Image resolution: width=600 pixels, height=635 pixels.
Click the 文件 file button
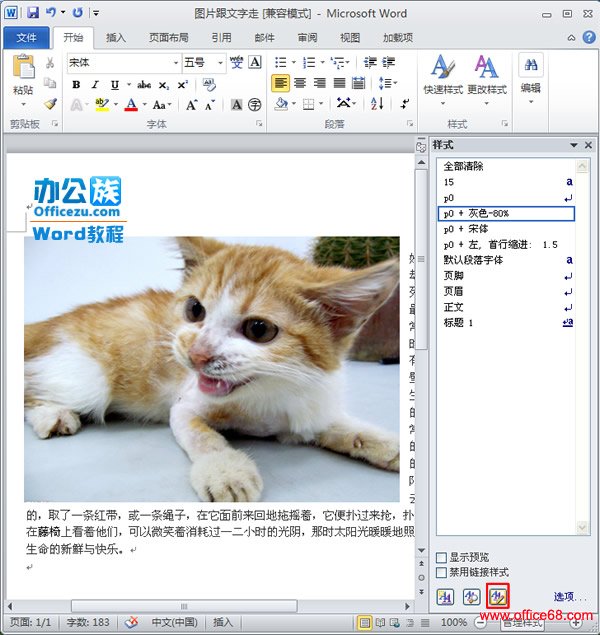pos(27,38)
